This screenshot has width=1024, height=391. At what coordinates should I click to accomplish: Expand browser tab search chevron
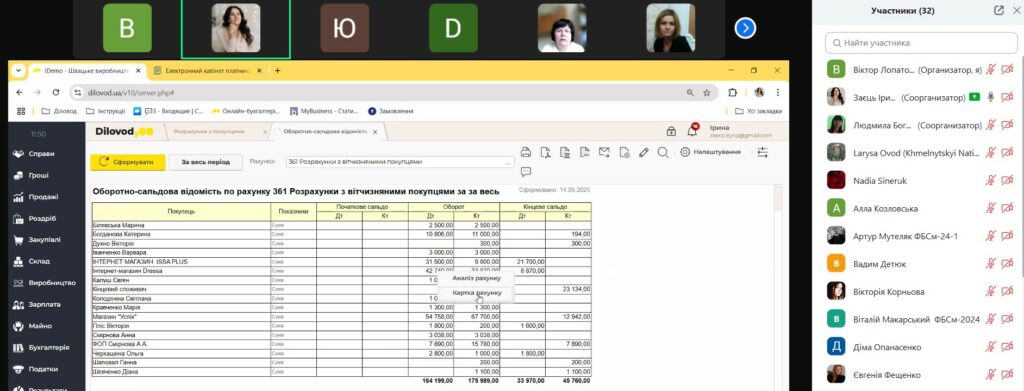click(x=18, y=70)
